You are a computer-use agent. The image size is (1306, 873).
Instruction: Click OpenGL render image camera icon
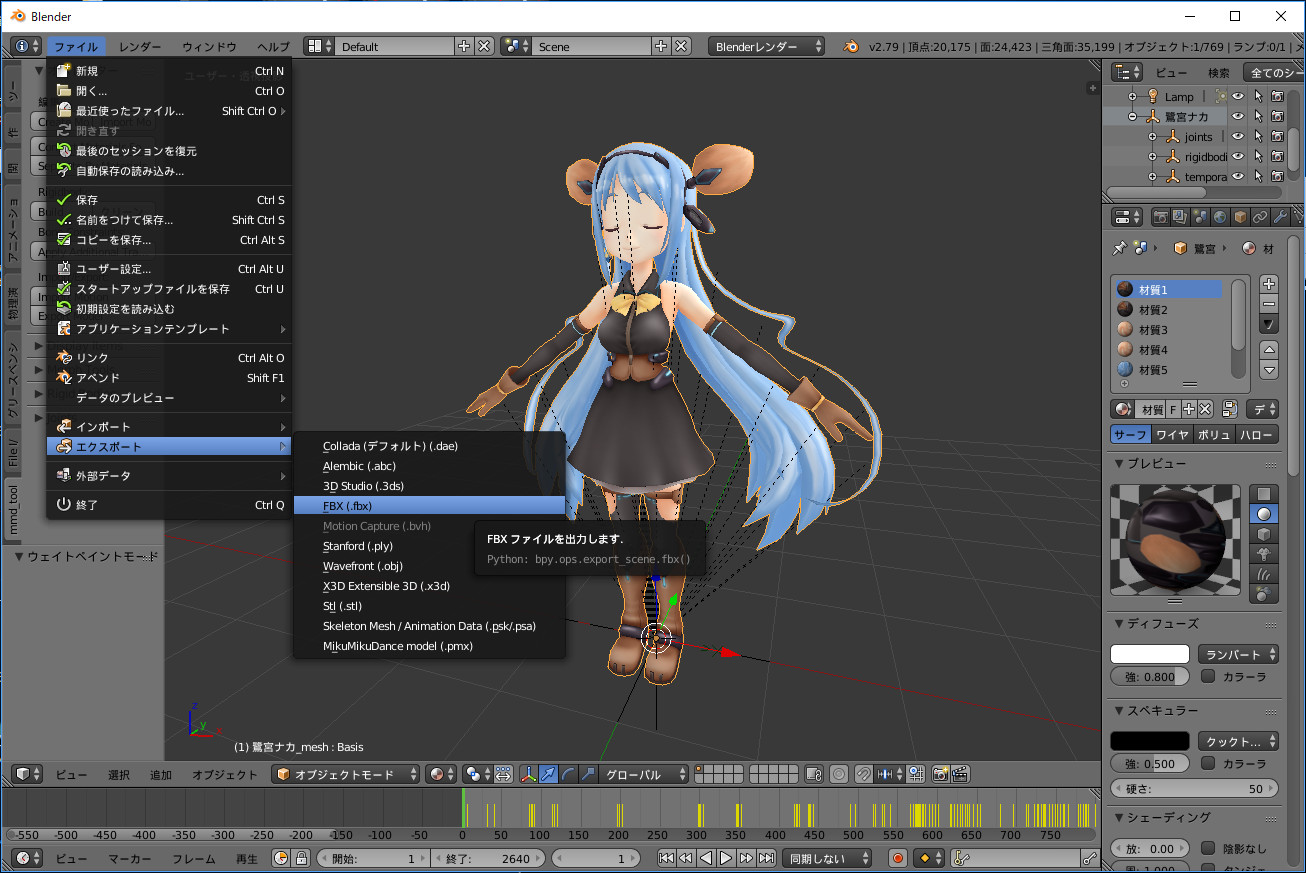pos(940,774)
